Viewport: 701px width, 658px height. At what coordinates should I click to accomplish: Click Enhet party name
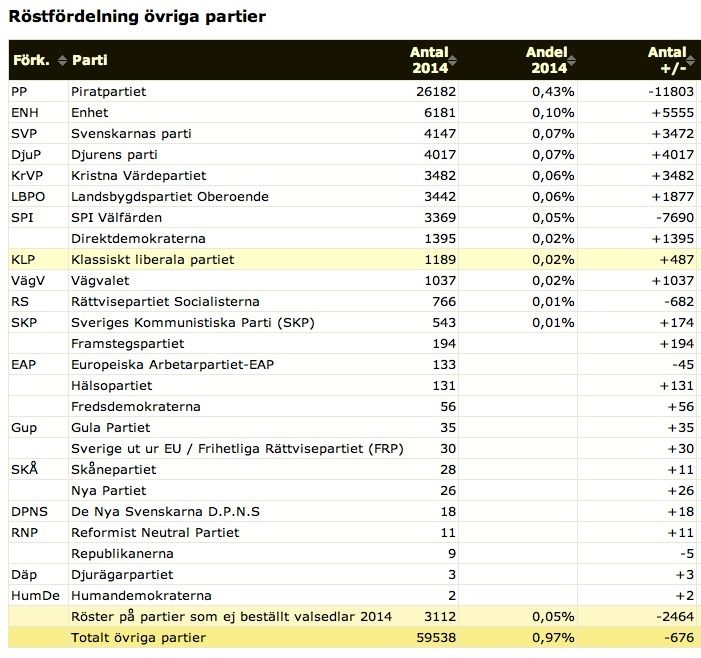pos(89,112)
